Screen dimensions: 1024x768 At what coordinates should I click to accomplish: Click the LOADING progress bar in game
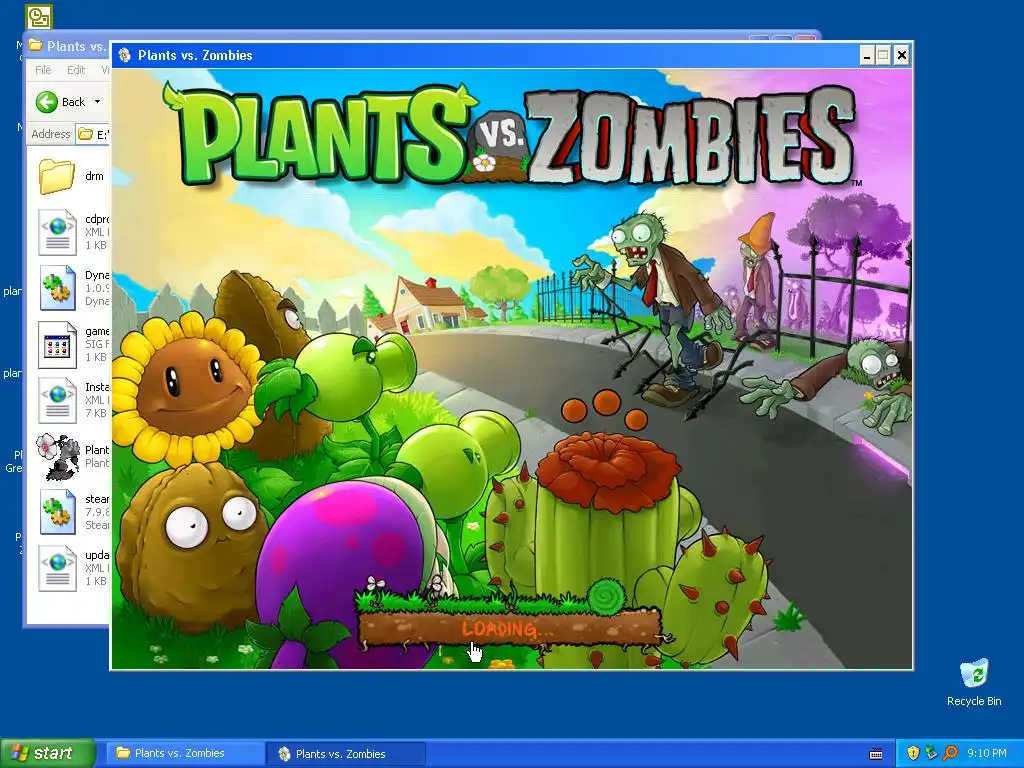pos(510,628)
